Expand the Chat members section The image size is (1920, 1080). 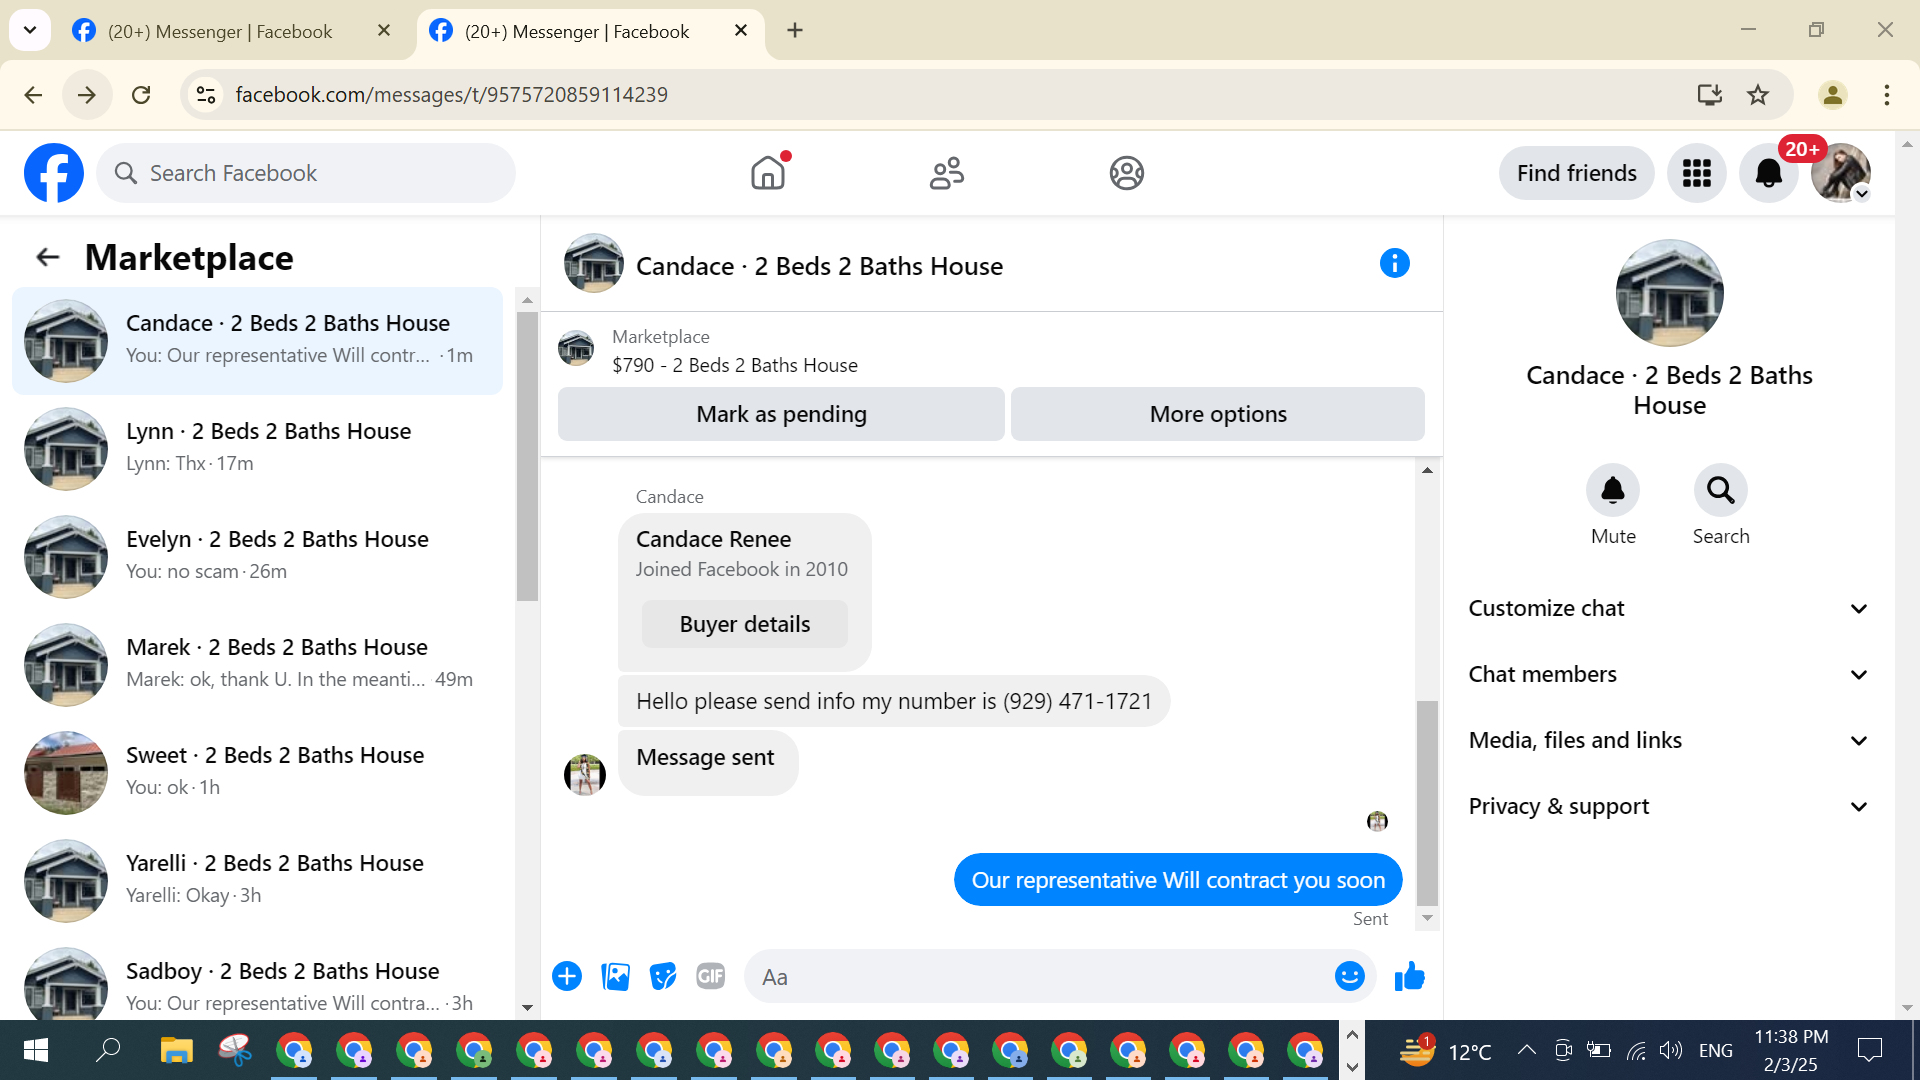pos(1669,675)
